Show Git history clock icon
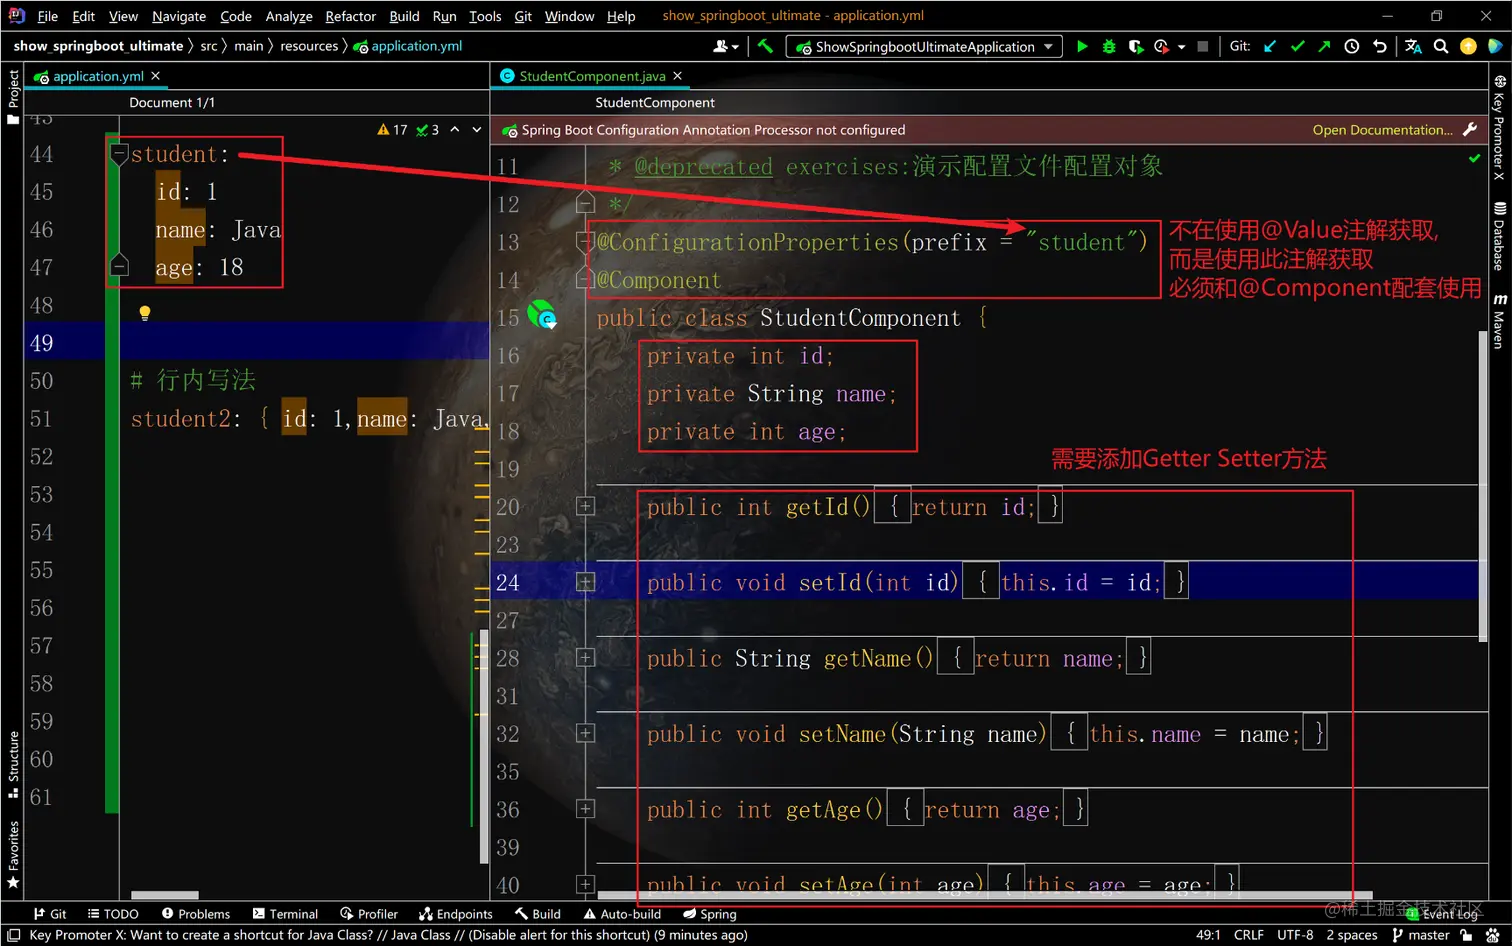The image size is (1512, 946). pyautogui.click(x=1352, y=46)
